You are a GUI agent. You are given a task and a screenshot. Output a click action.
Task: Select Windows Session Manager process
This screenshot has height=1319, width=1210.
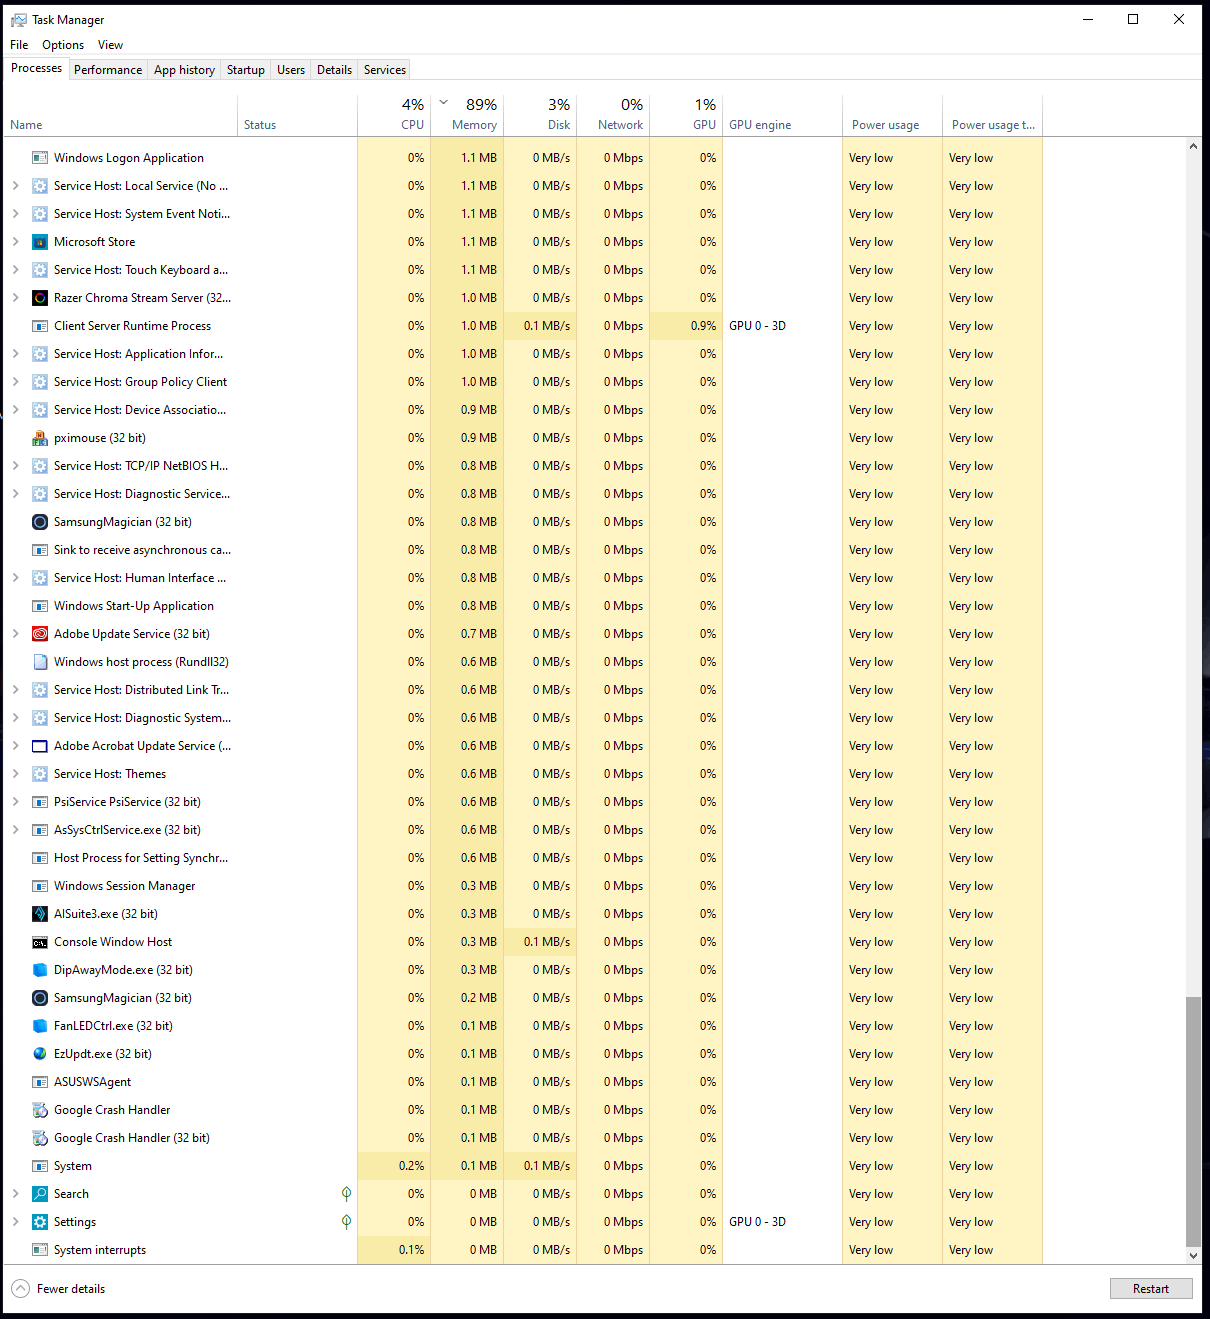click(523, 886)
